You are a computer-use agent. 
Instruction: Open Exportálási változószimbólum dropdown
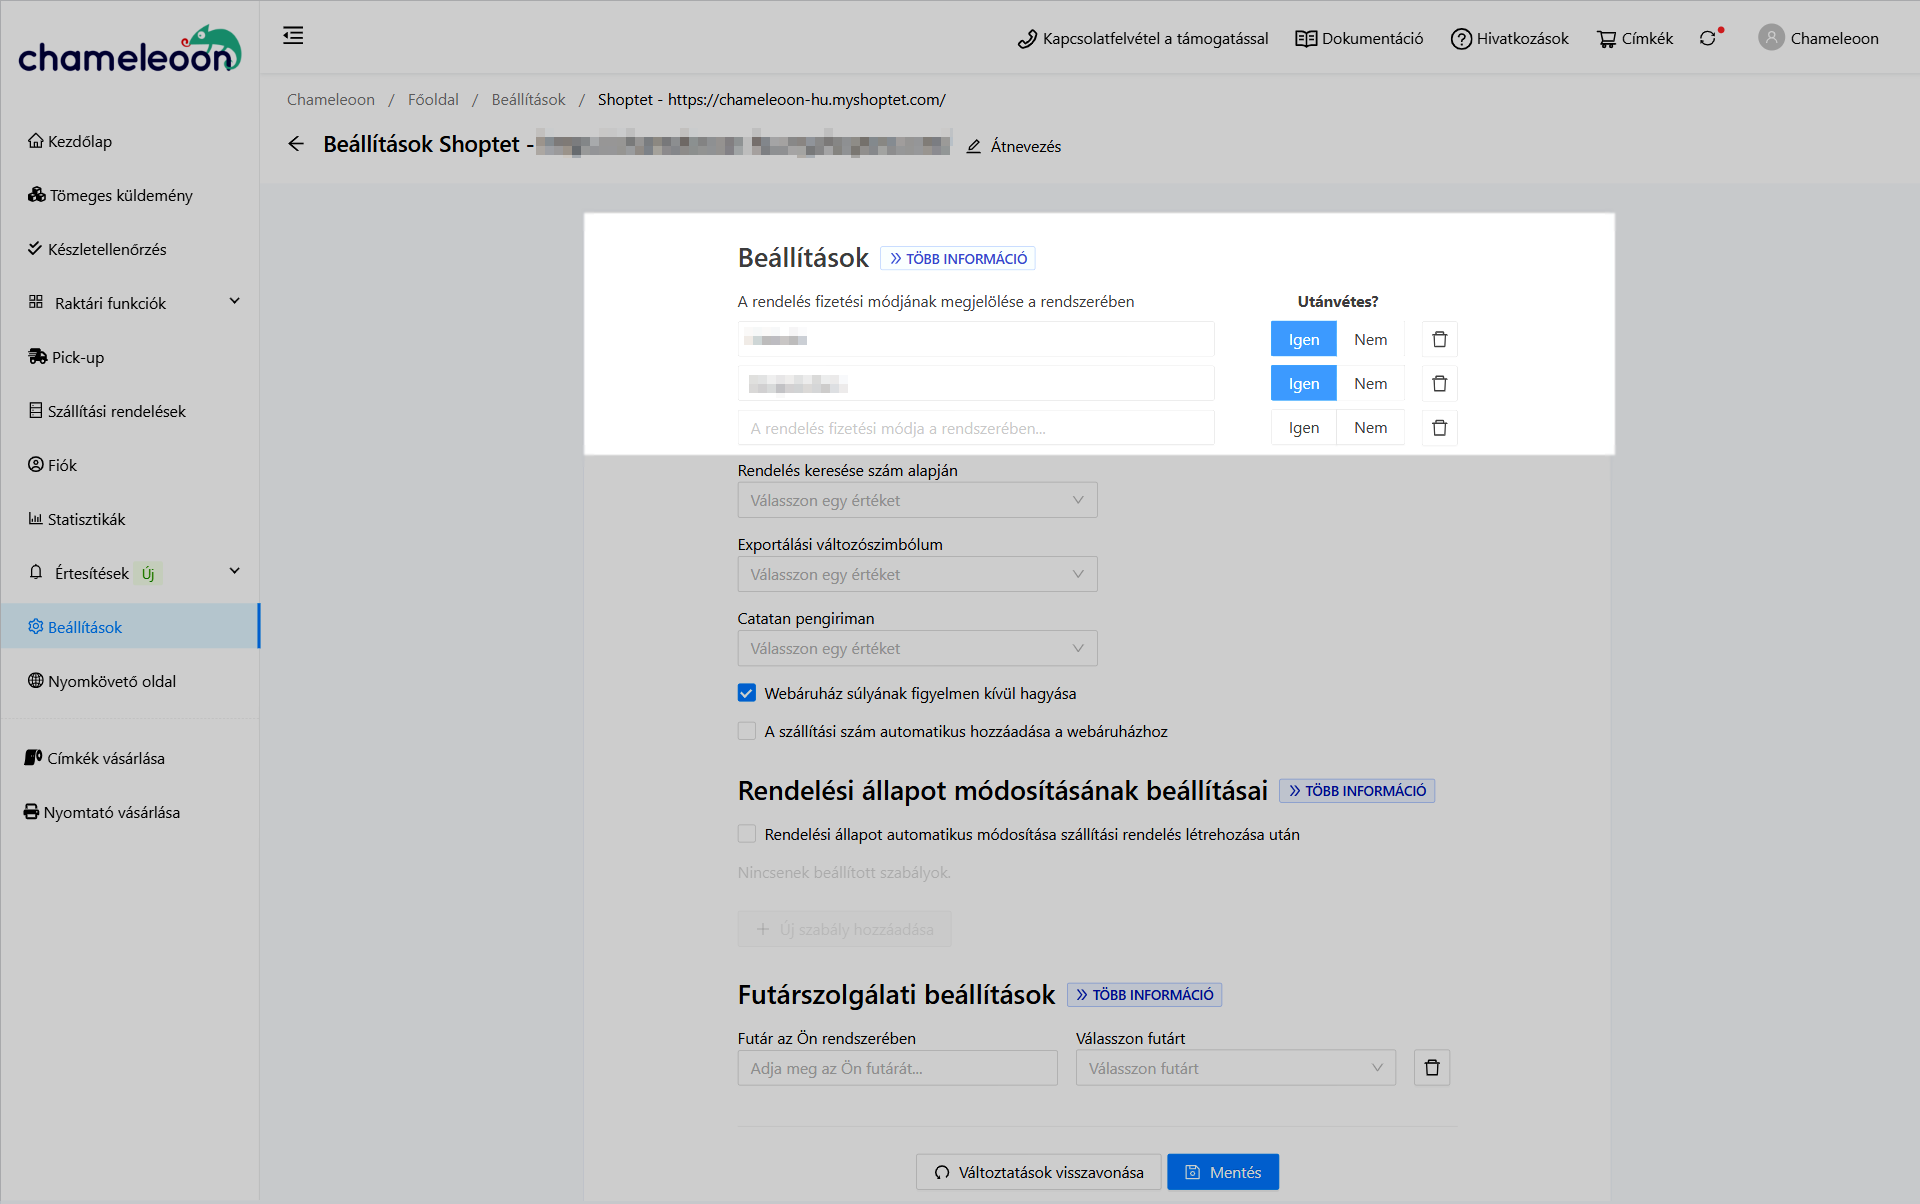click(917, 574)
